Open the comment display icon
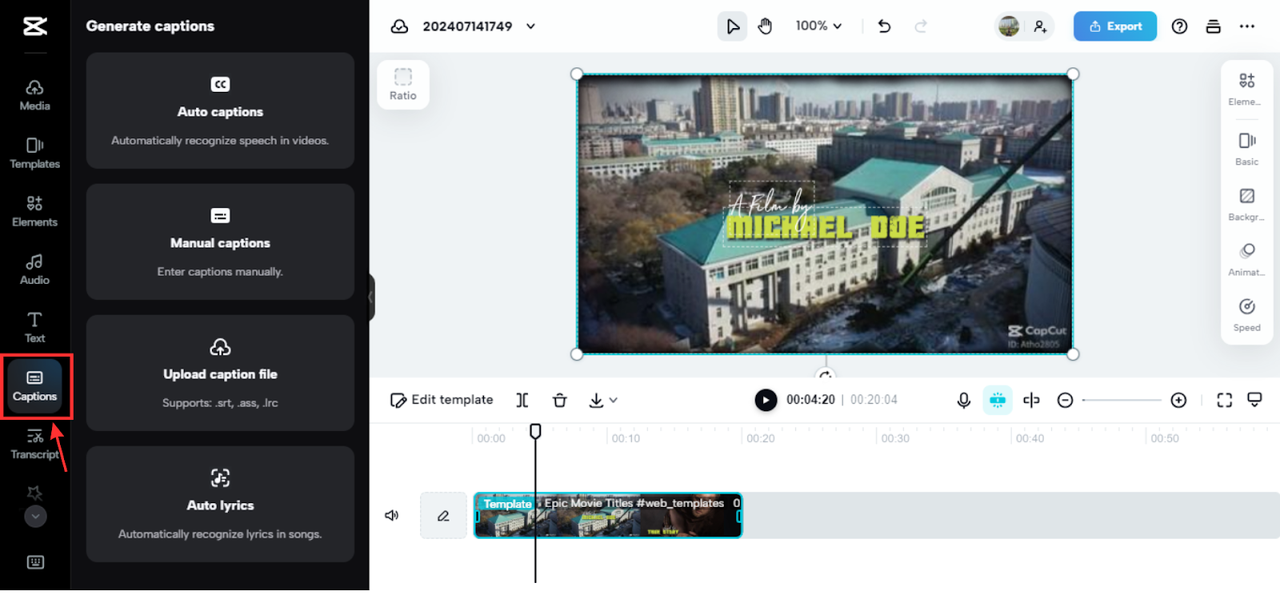1280x595 pixels. coord(1256,400)
